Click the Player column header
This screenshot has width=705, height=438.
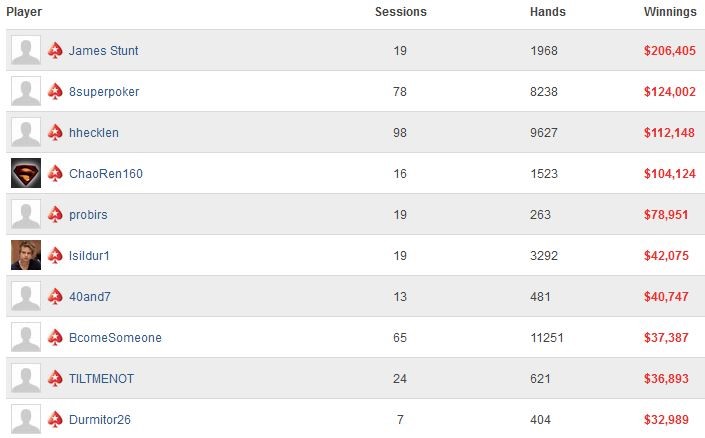(x=24, y=12)
